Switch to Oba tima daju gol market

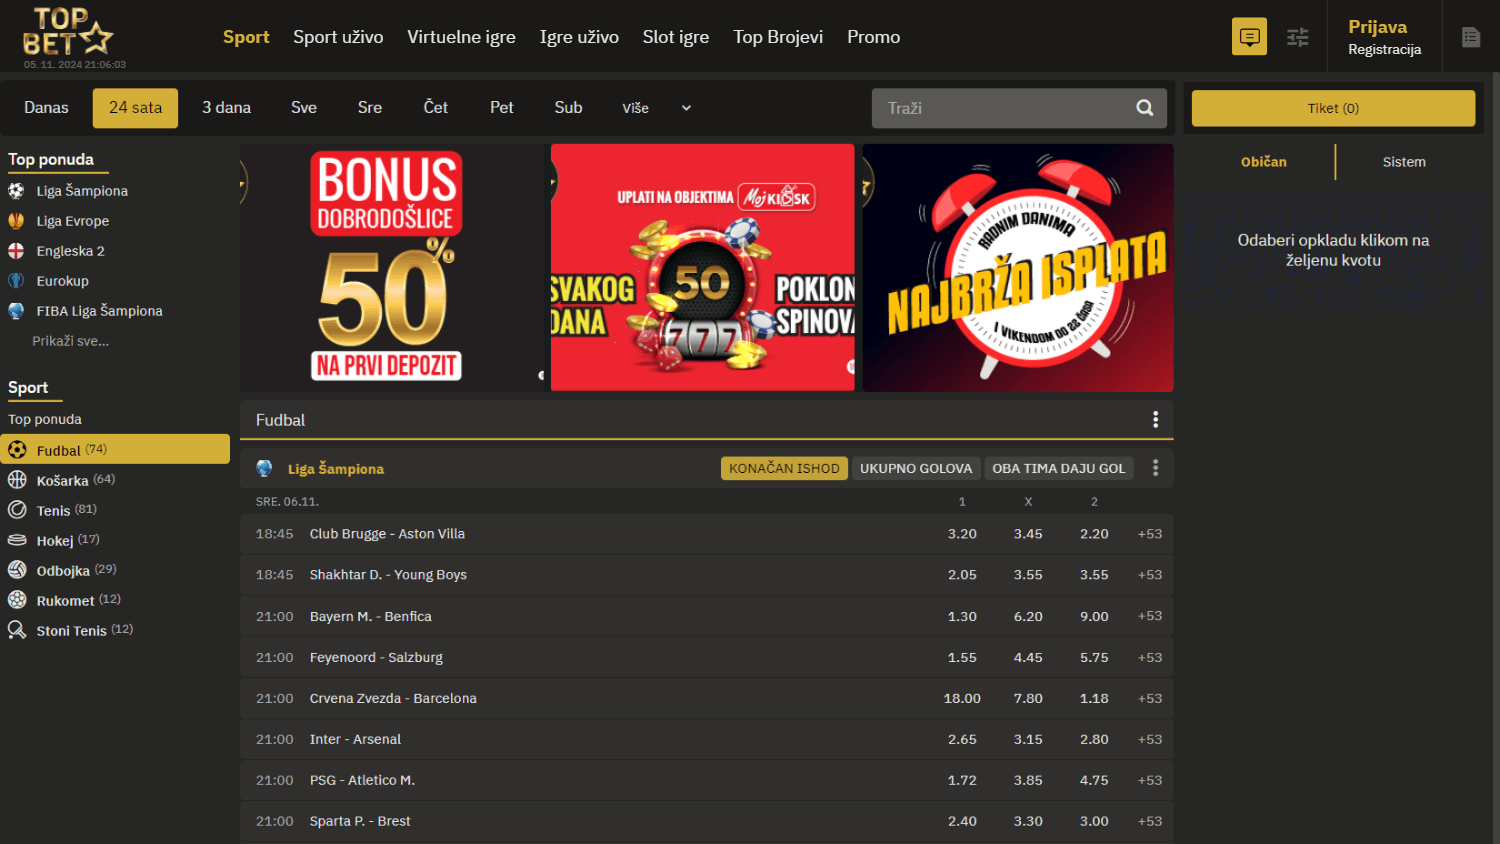point(1059,468)
